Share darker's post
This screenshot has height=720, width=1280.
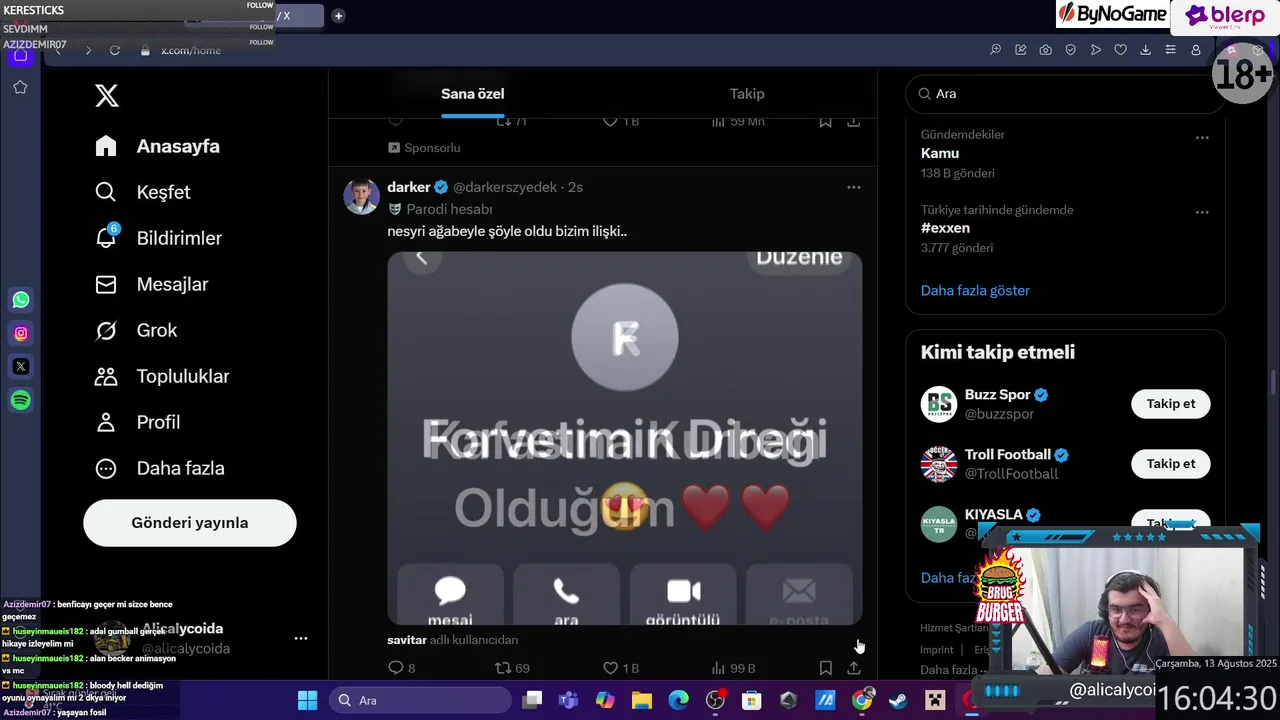click(853, 668)
